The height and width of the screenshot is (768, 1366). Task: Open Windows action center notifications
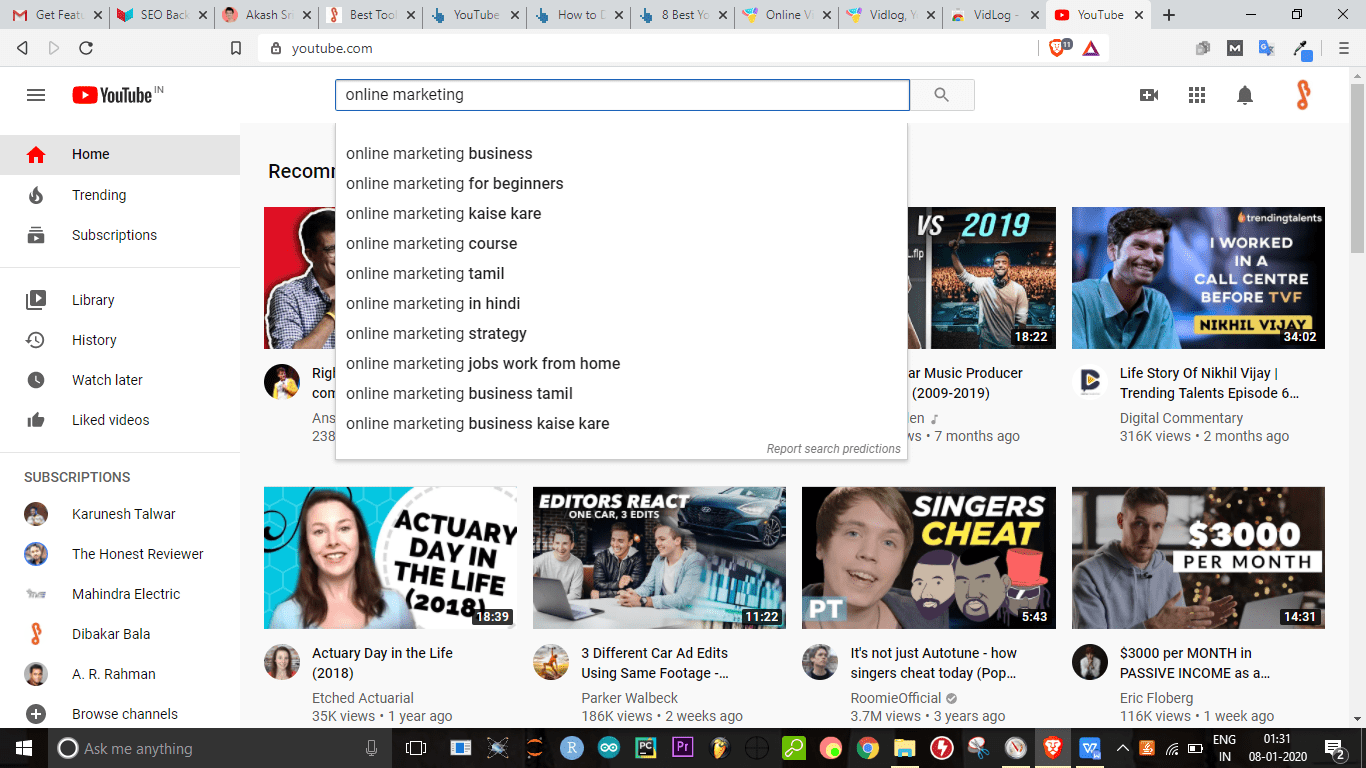[1335, 748]
